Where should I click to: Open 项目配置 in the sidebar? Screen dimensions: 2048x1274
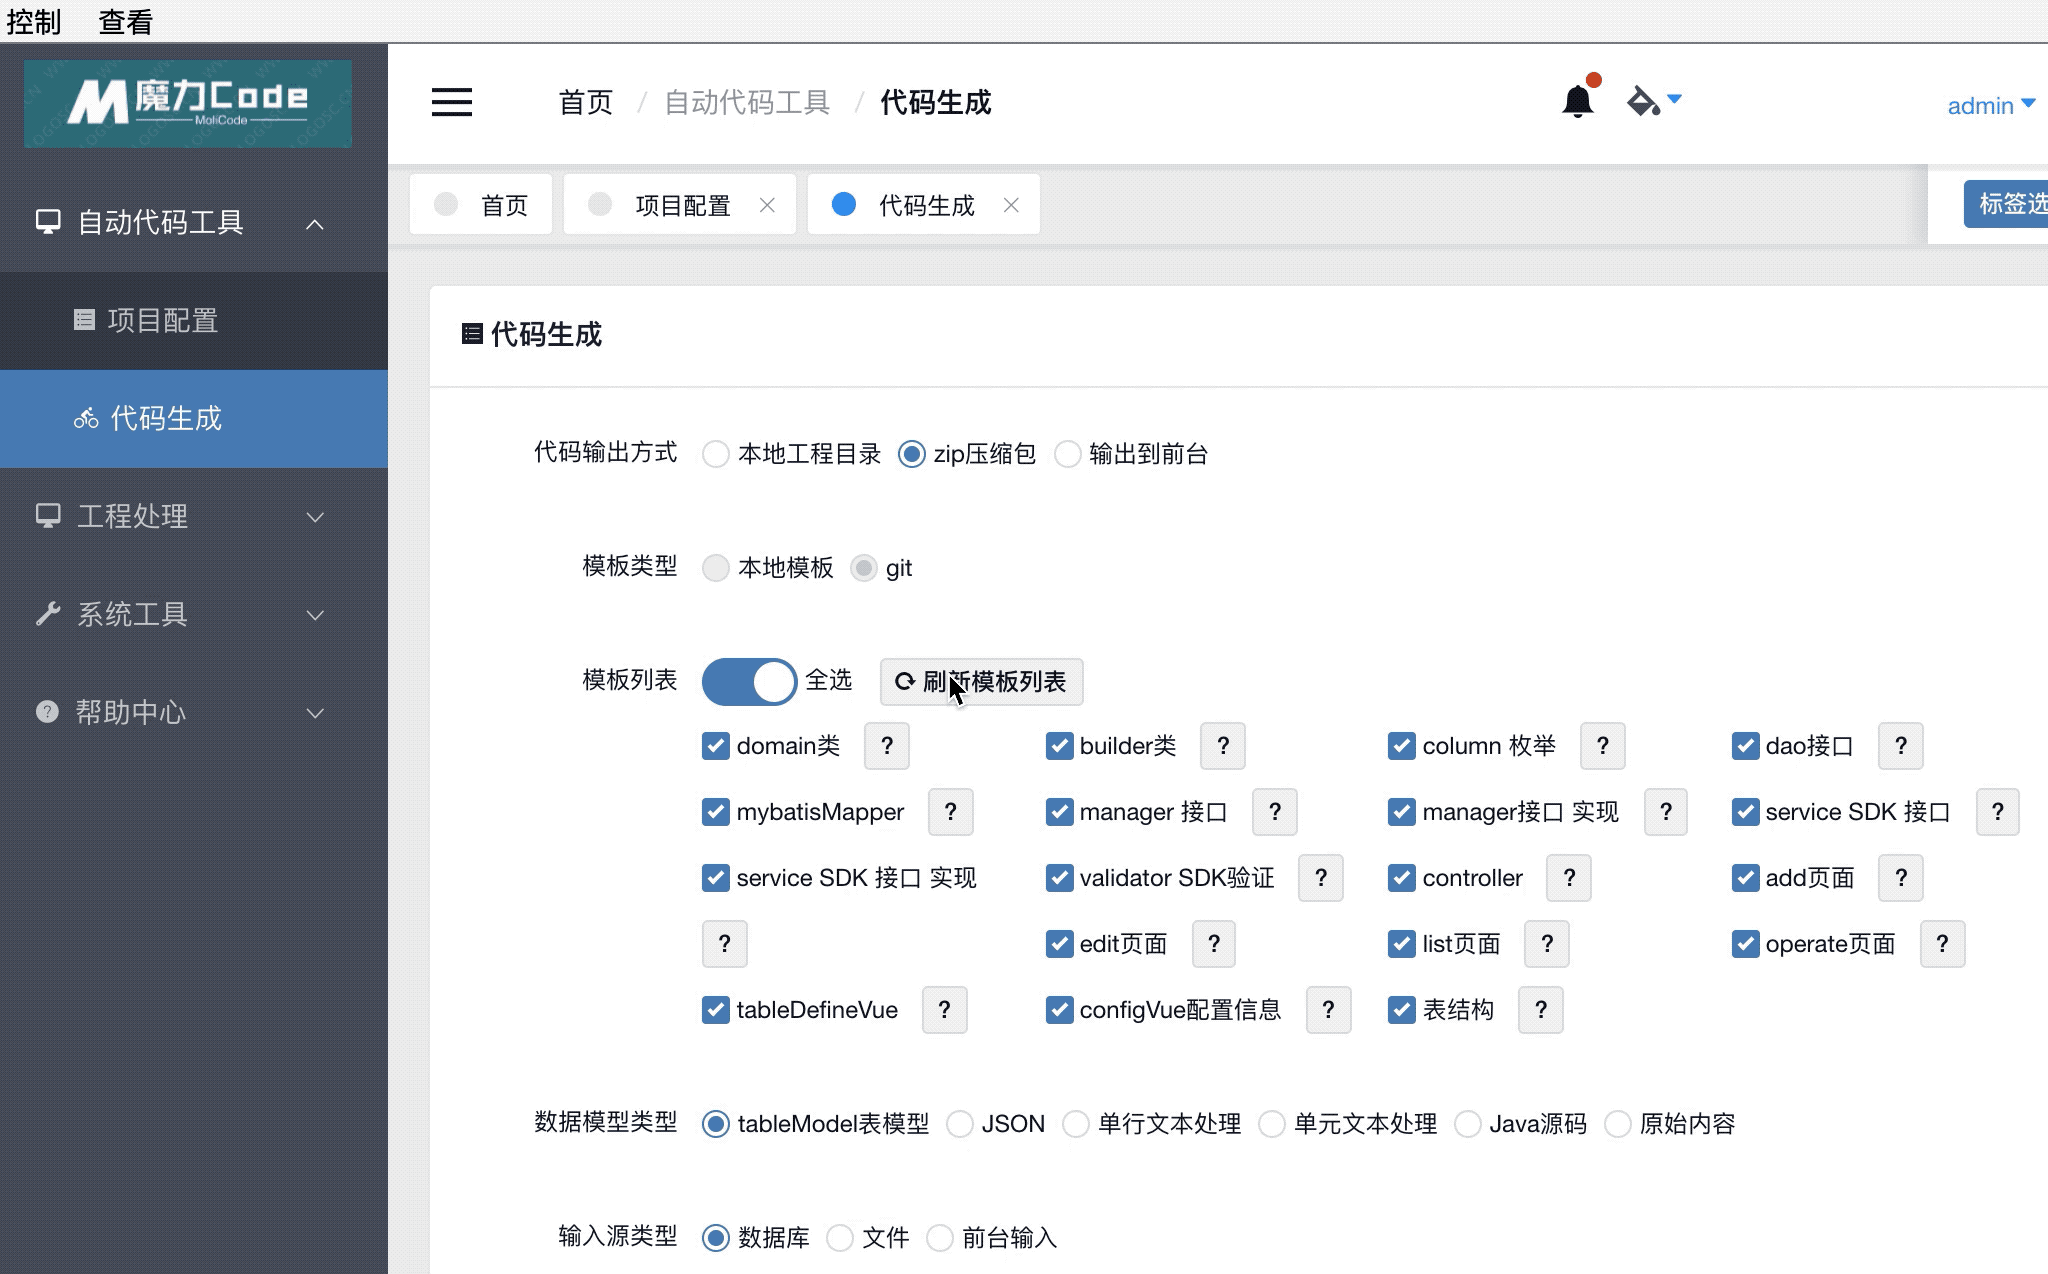[162, 320]
